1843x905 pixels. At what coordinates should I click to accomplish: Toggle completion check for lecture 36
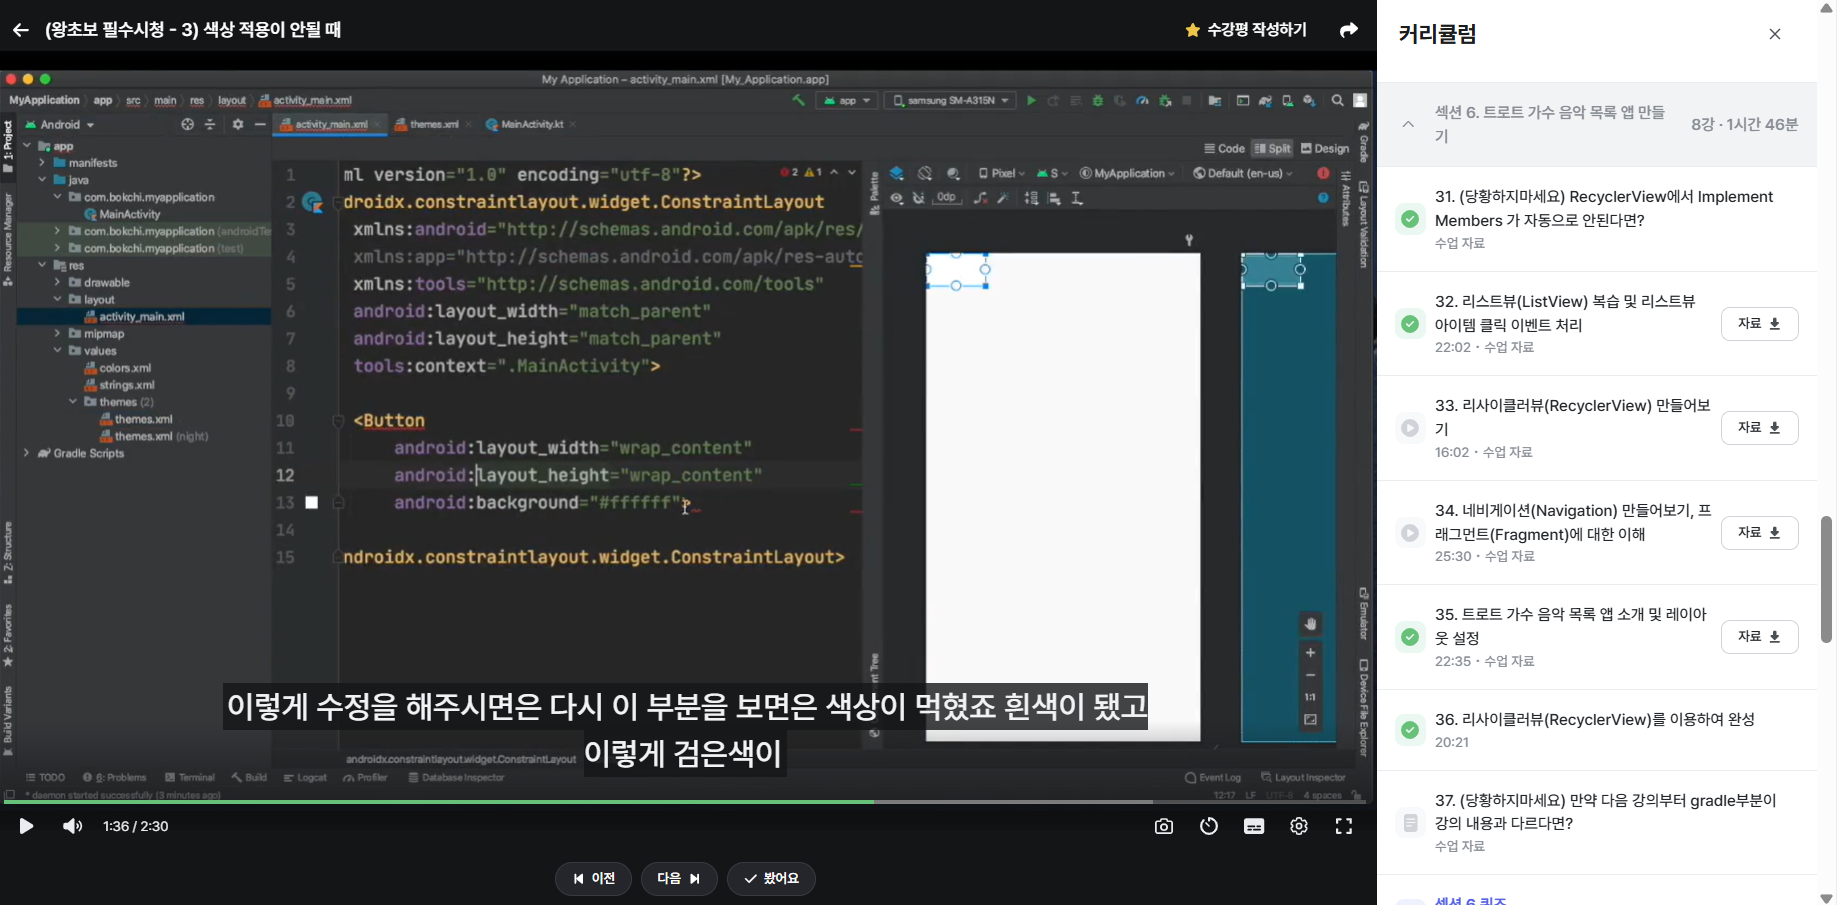pos(1410,730)
